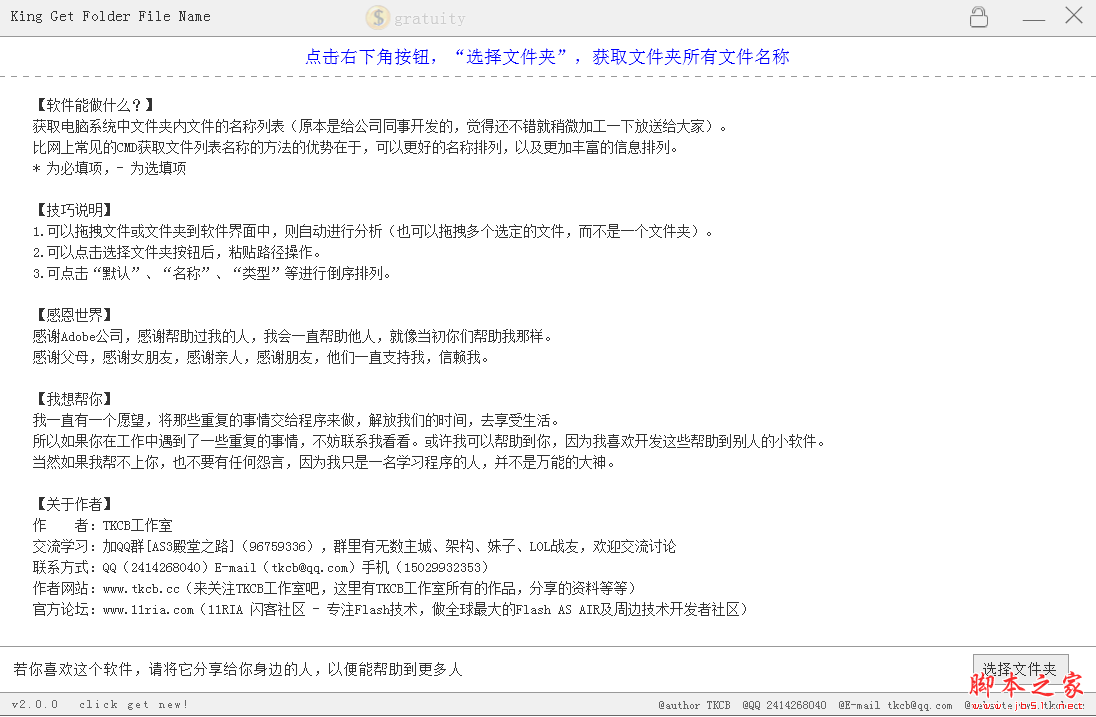Minimize the King Get Folder window
This screenshot has width=1096, height=717.
(x=1033, y=18)
